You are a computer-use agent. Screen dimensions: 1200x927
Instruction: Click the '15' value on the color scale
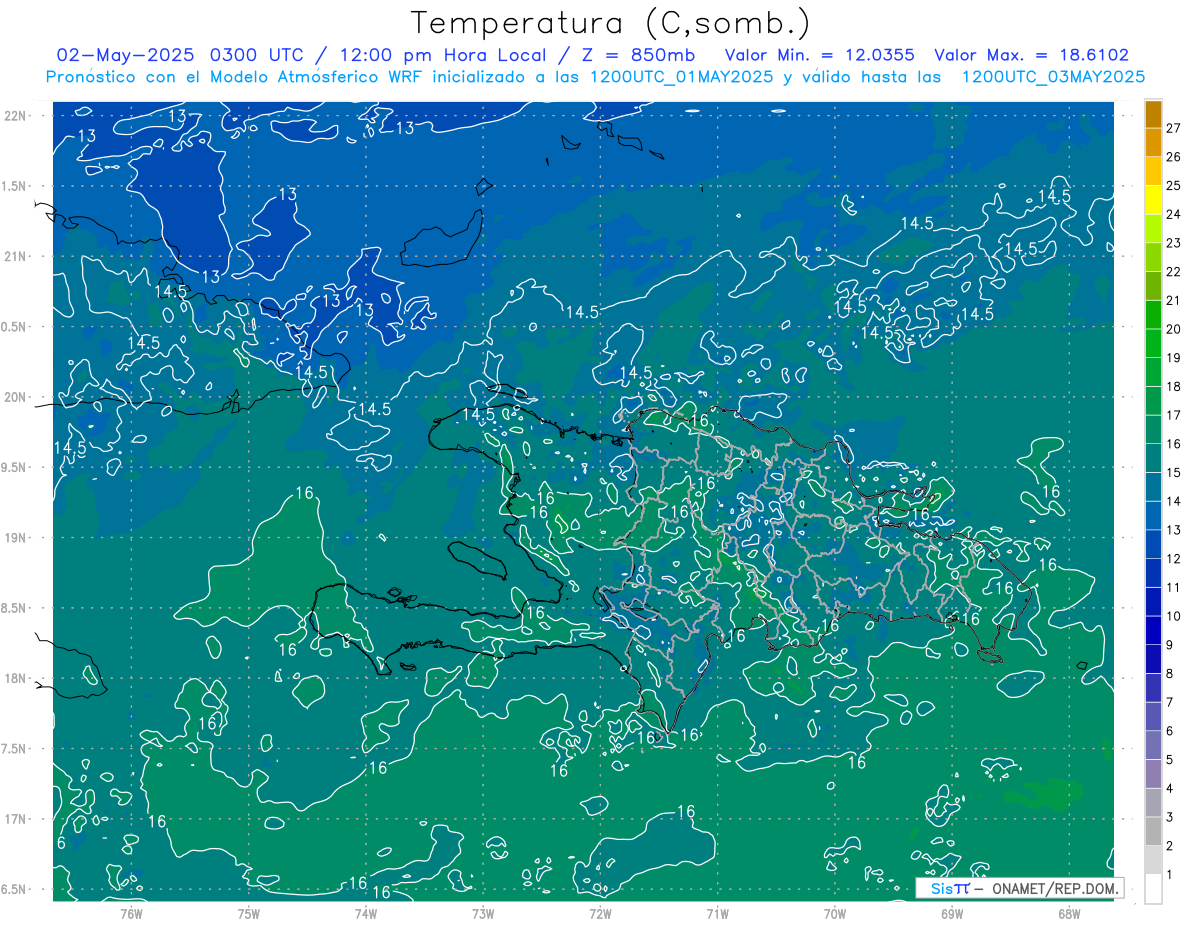point(1174,472)
